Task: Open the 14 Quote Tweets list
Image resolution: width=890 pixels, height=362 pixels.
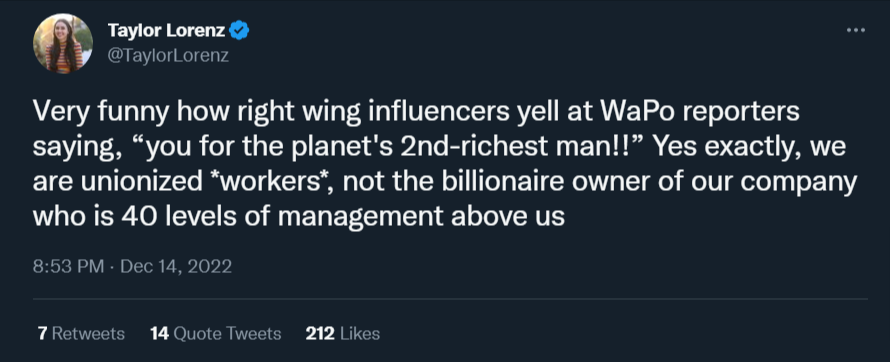Action: (216, 333)
